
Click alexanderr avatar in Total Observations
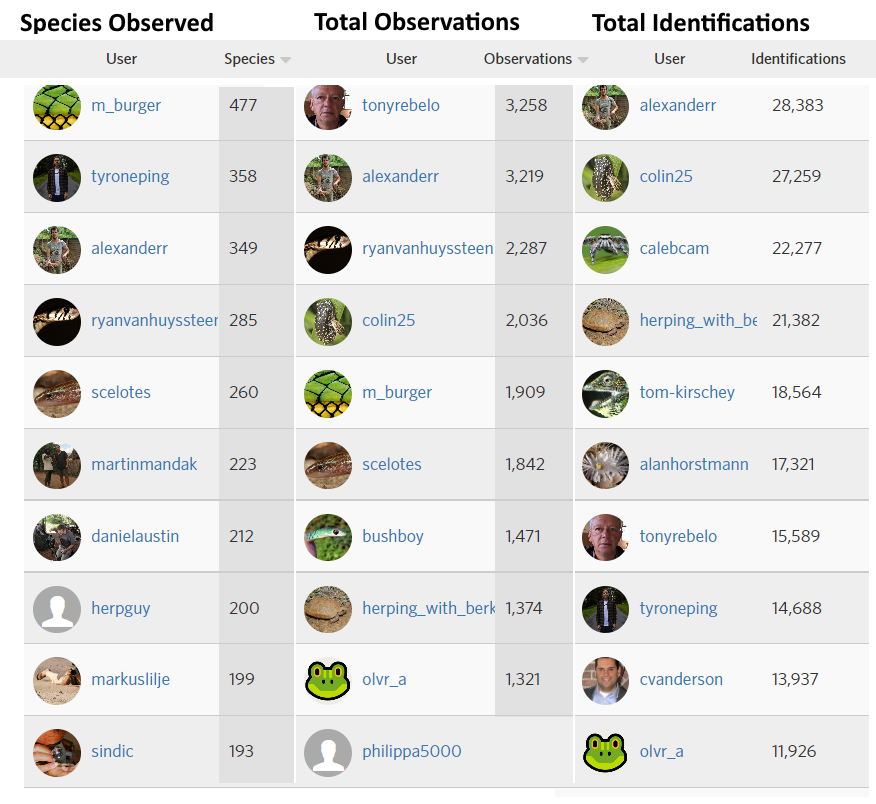coord(328,178)
